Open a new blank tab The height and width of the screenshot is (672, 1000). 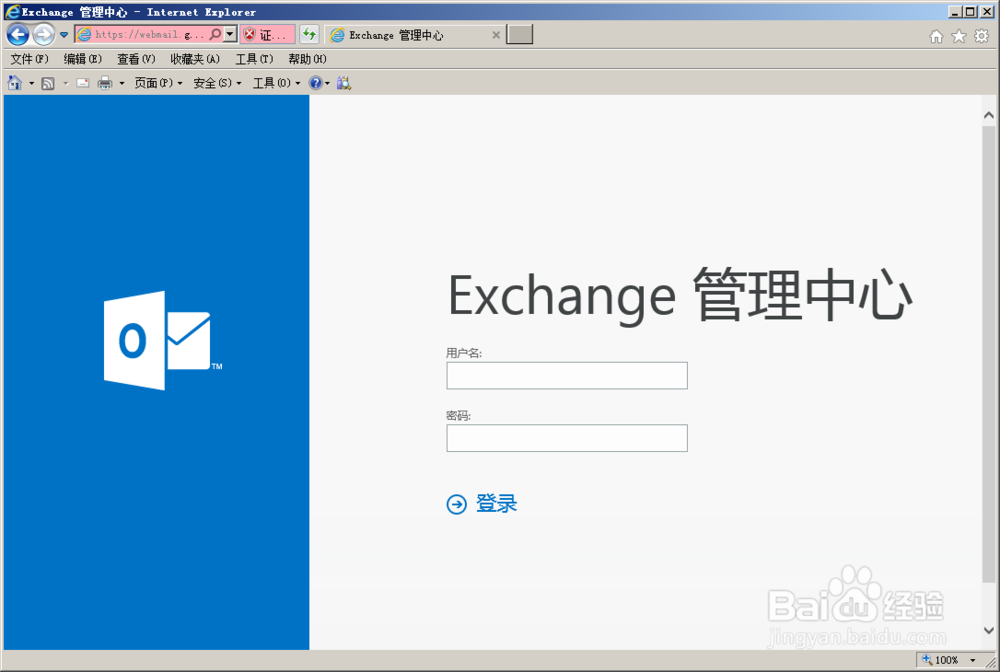(520, 34)
